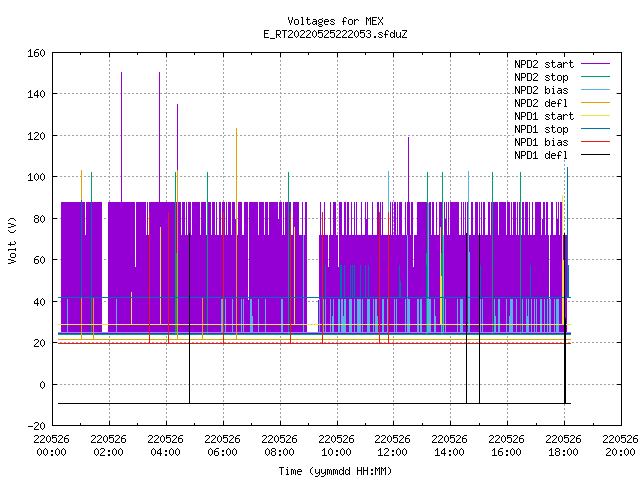Click the NPD2 stop legend label
The height and width of the screenshot is (480, 640).
541,77
